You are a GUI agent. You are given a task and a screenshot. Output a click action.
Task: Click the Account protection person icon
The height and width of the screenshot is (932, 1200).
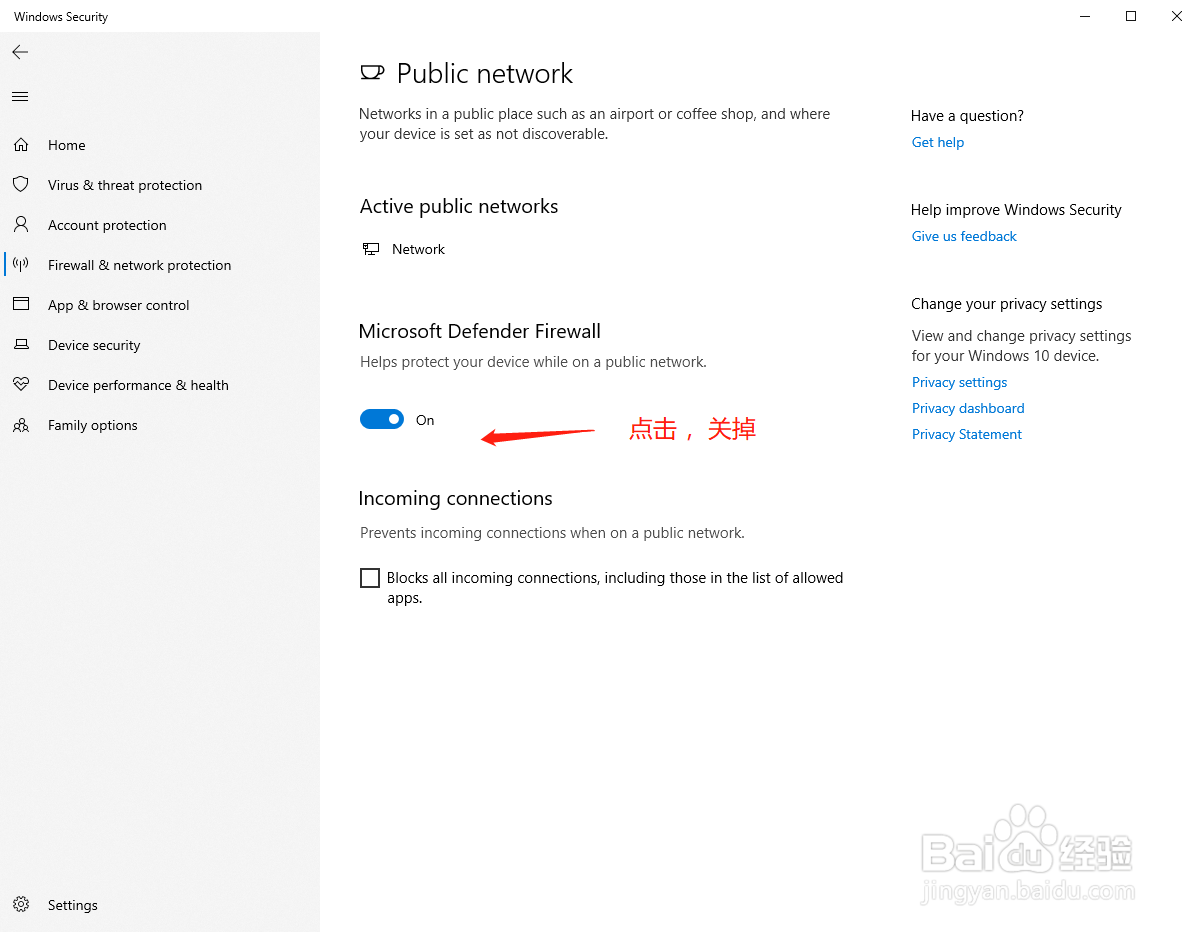pos(20,225)
